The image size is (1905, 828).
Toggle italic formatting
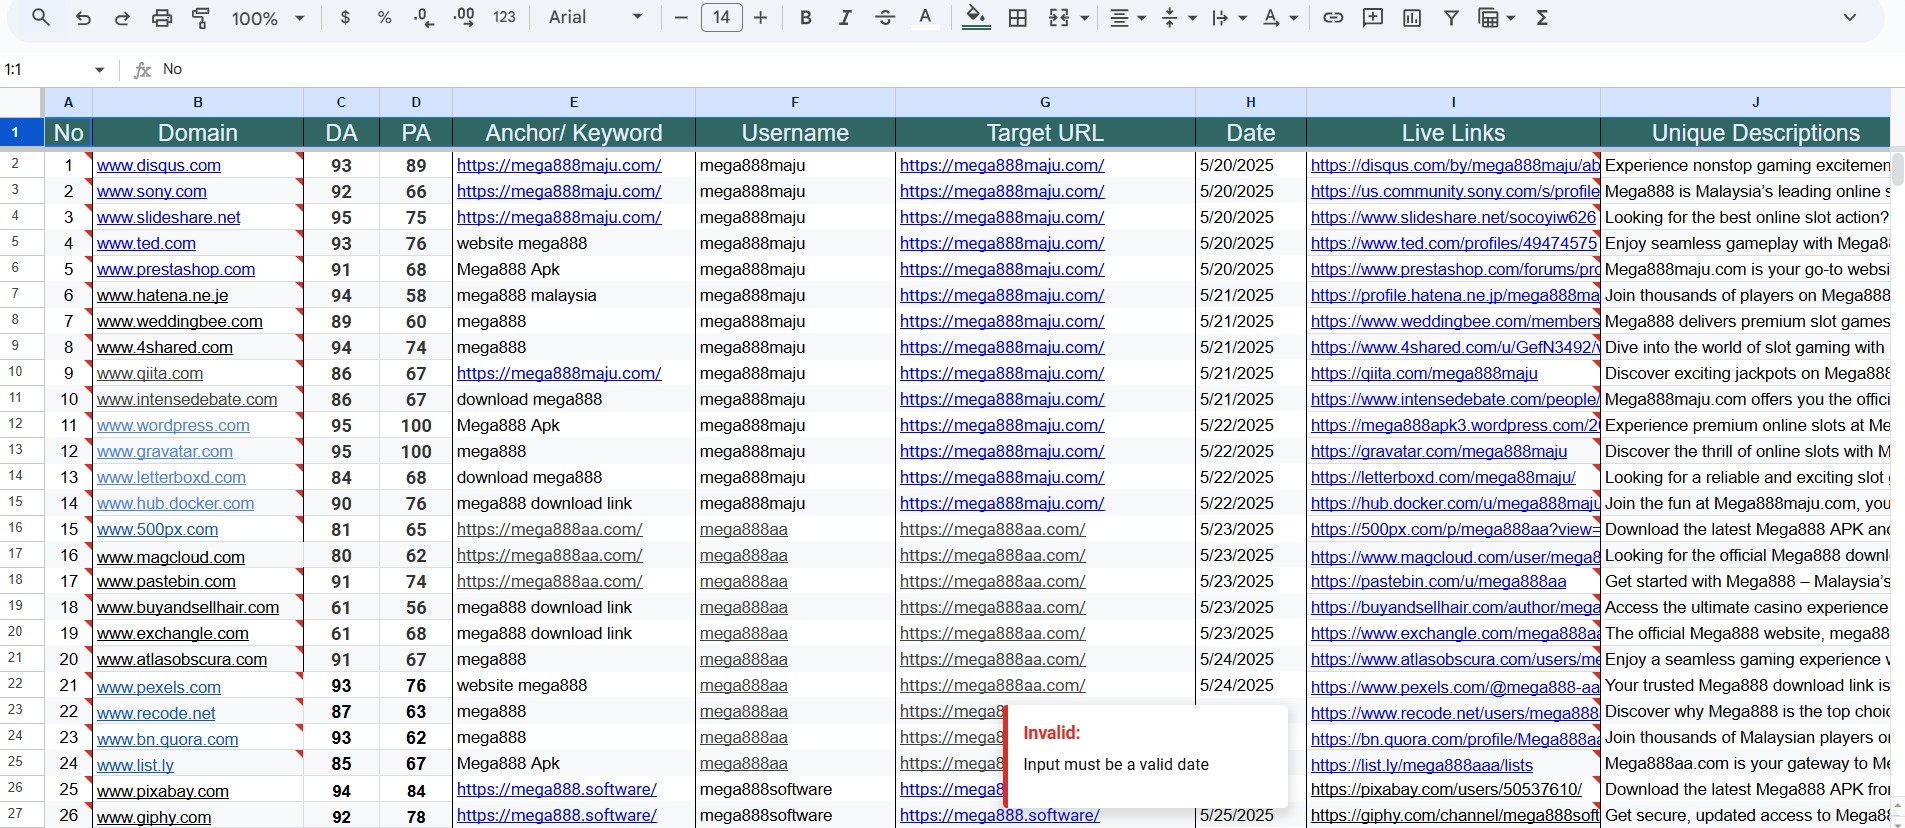845,18
